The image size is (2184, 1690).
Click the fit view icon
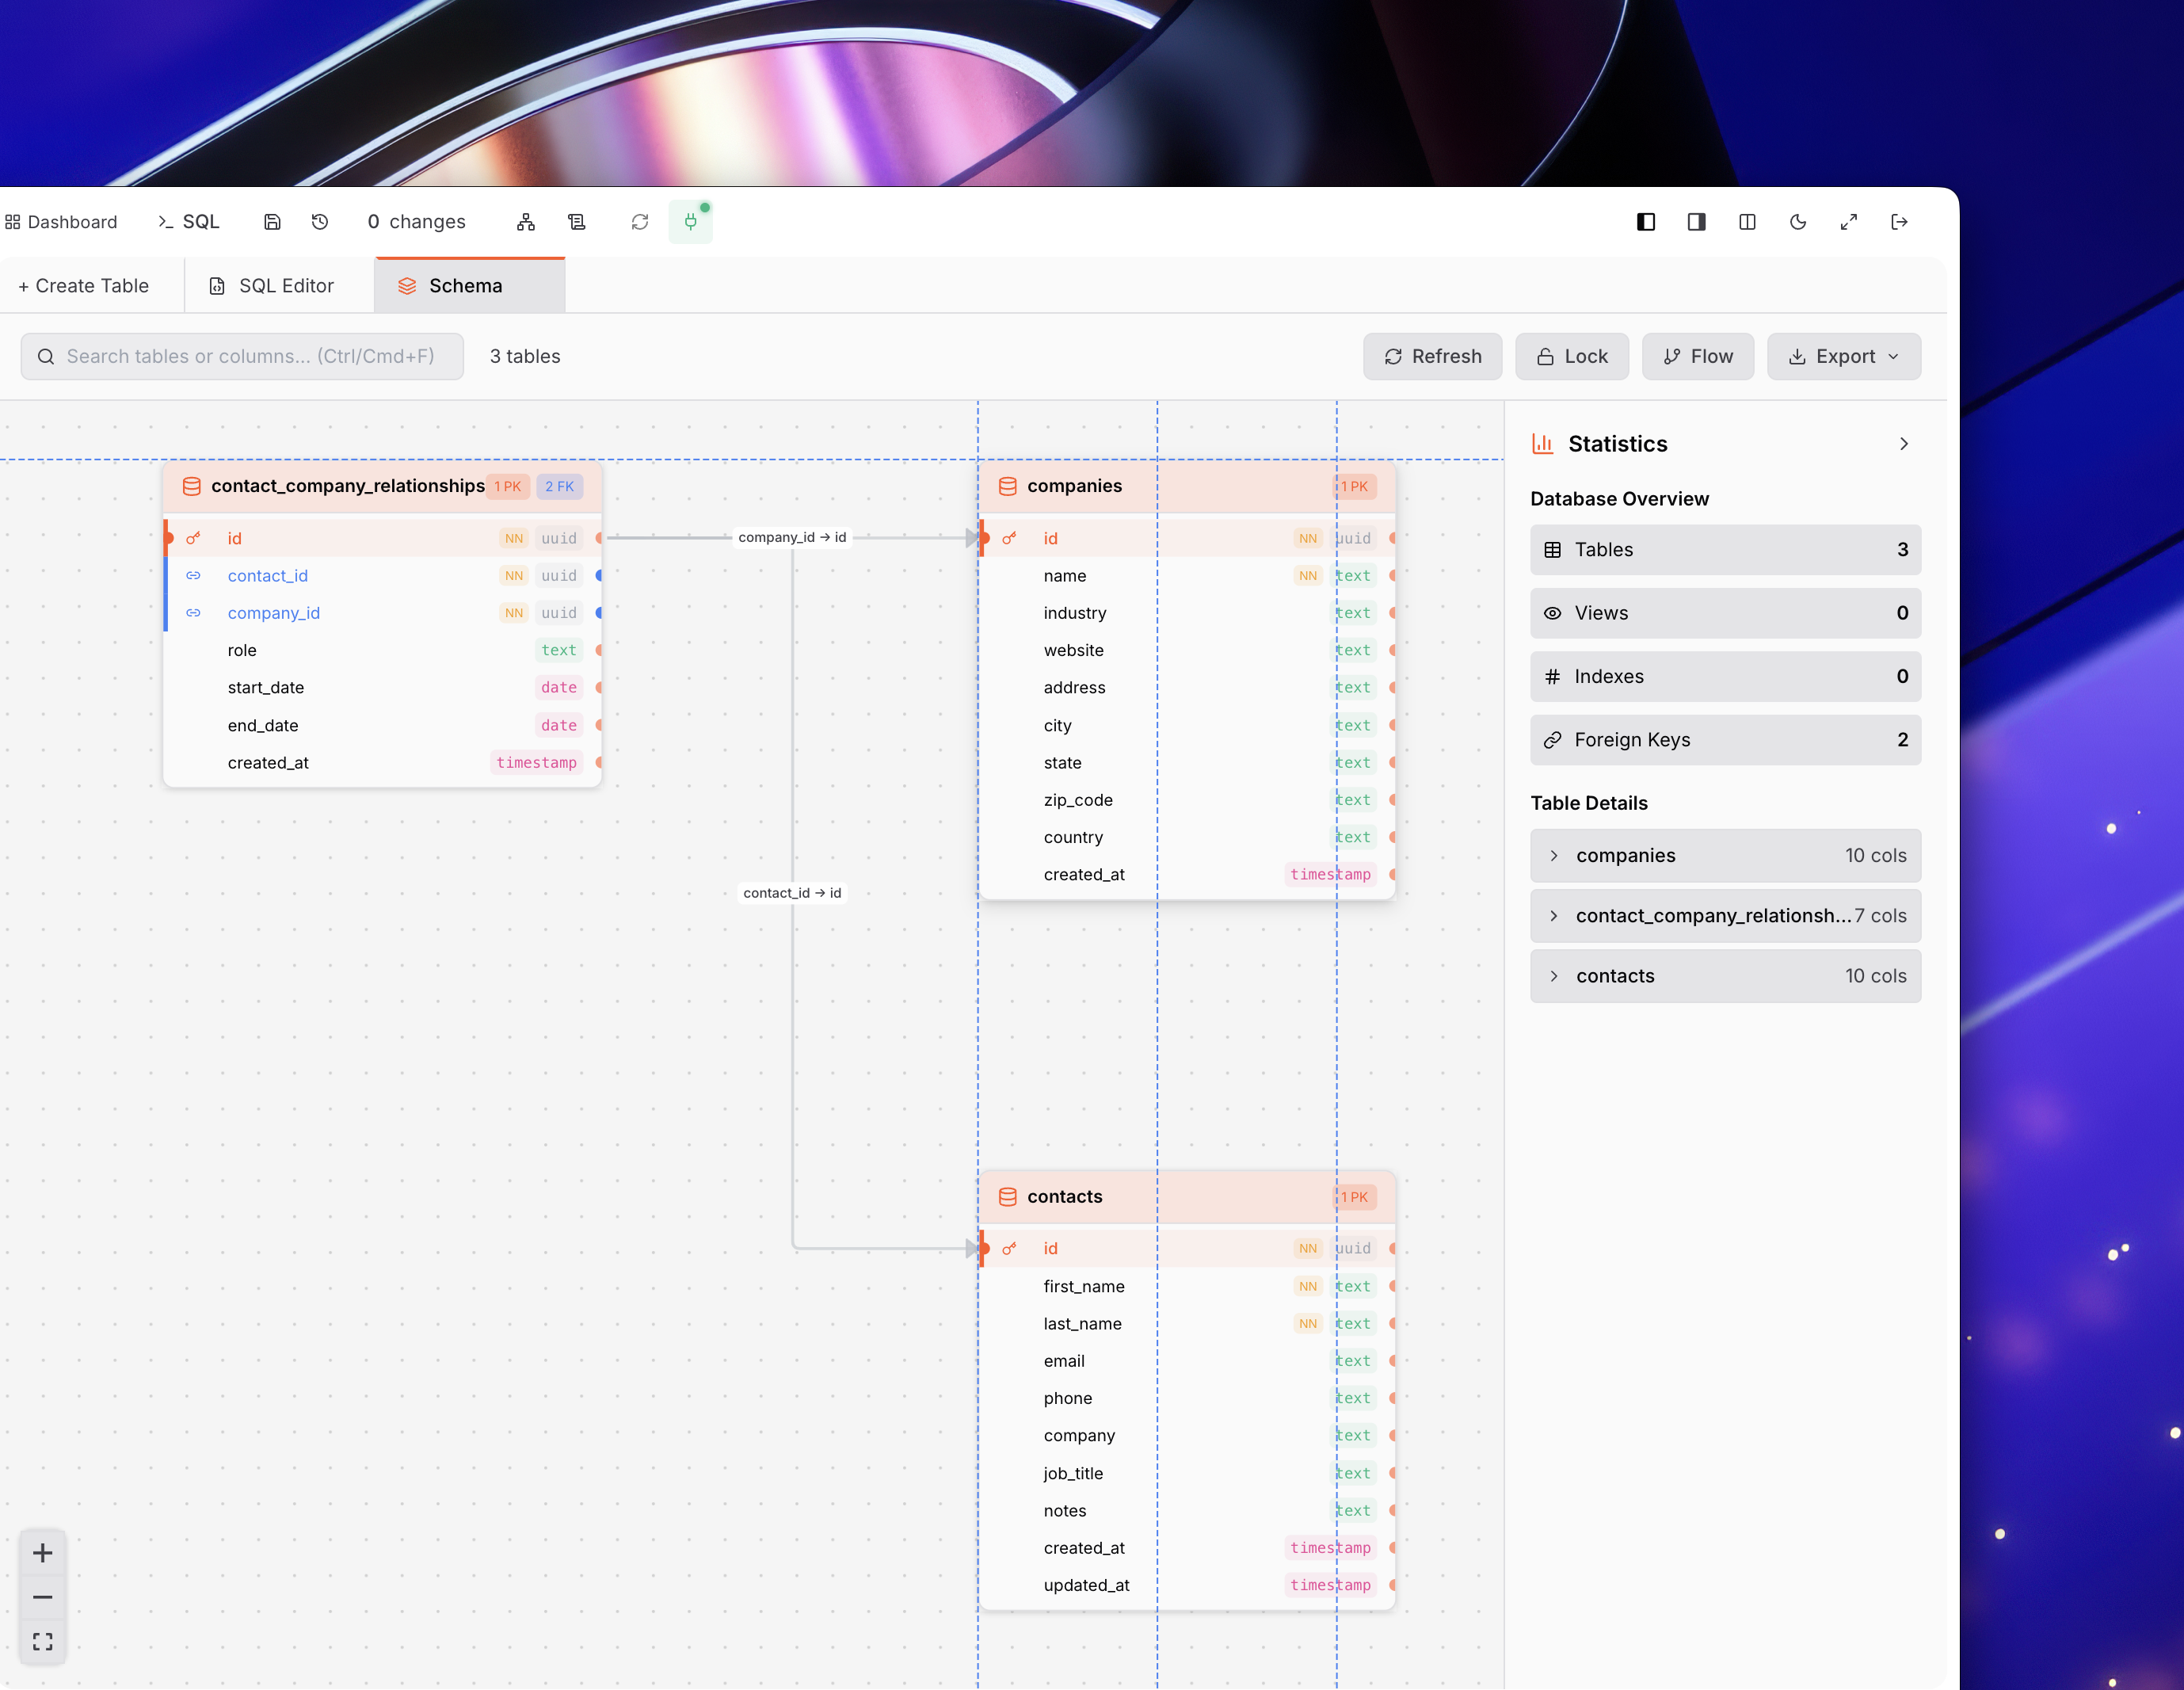(x=43, y=1641)
